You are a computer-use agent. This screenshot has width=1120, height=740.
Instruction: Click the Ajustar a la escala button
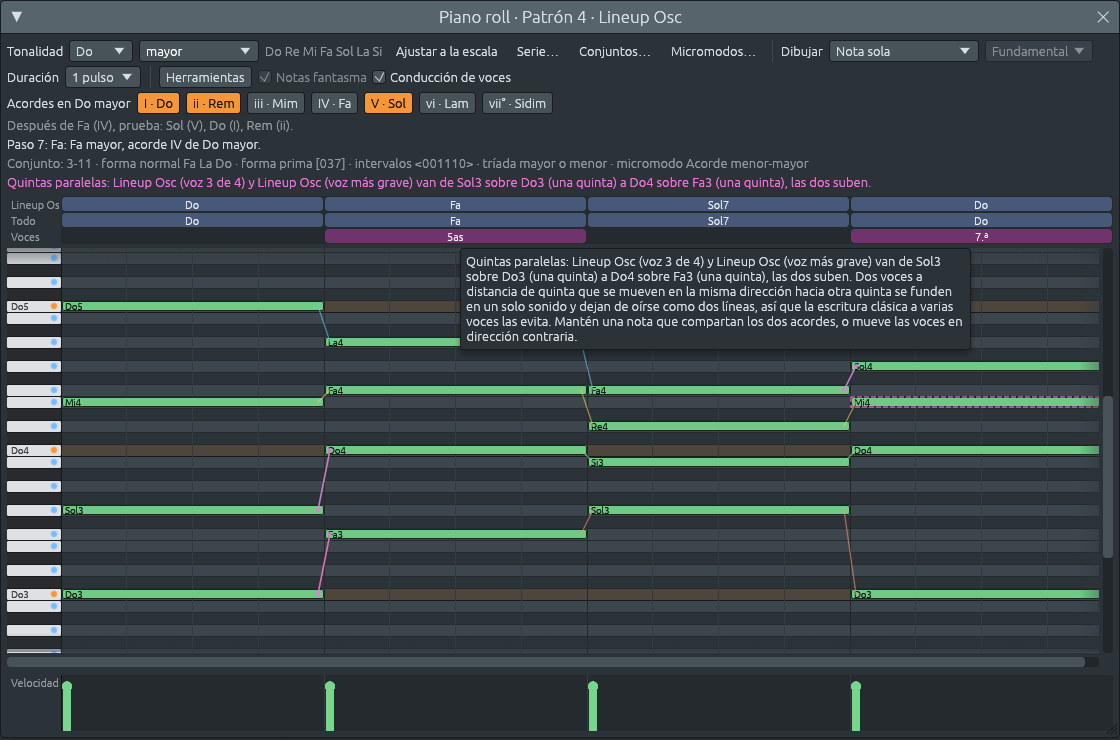pos(446,51)
